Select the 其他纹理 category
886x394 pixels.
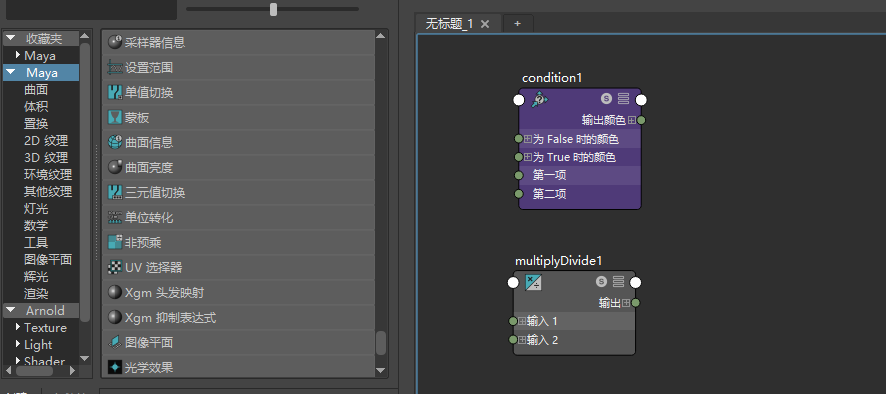48,192
